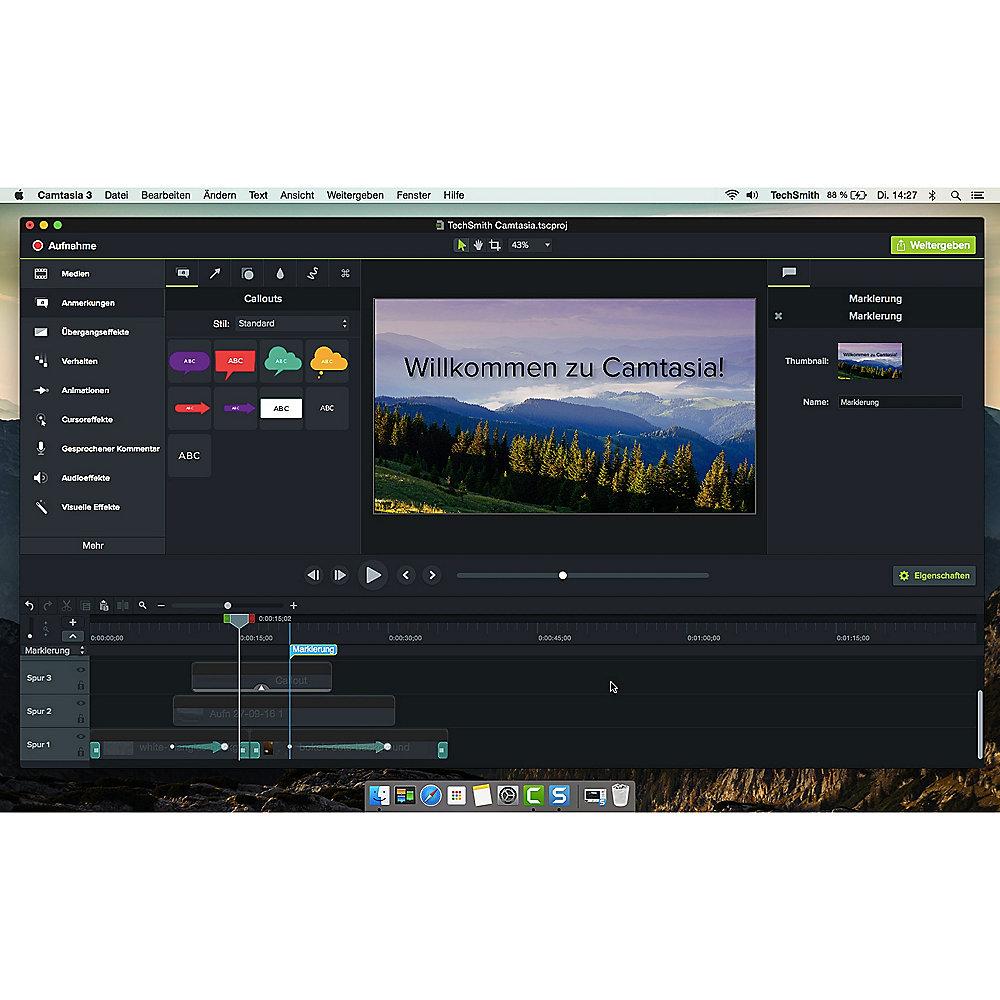The height and width of the screenshot is (1000, 1000).
Task: Select the crop tool in canvas toolbar
Action: 494,245
